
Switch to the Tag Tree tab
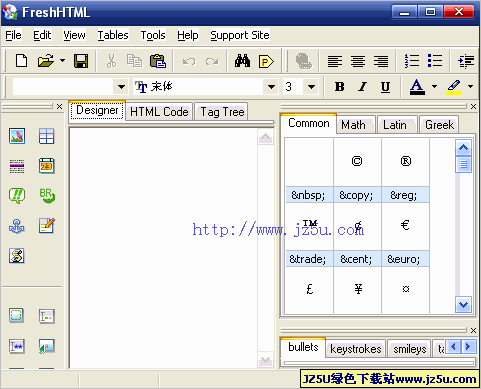point(222,112)
